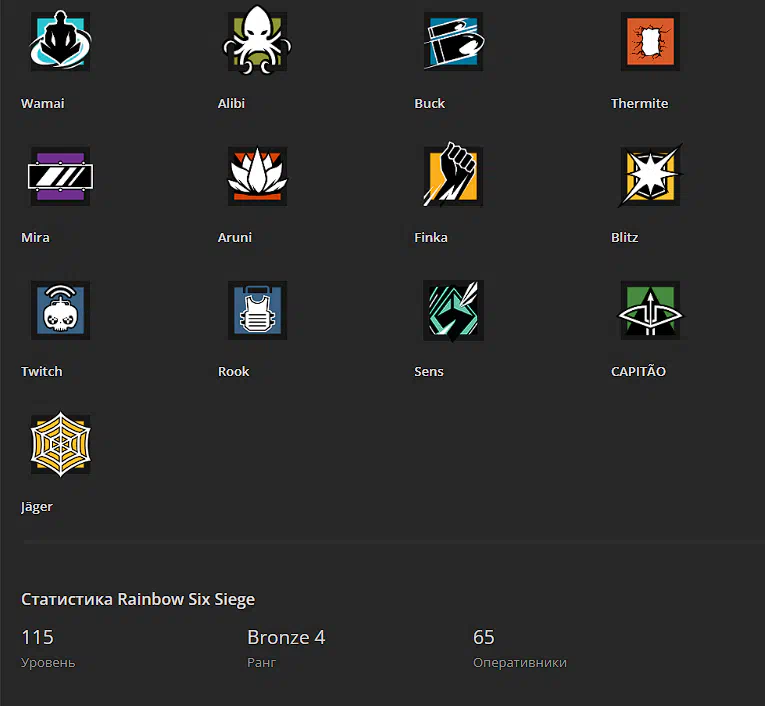This screenshot has height=706, width=765.
Task: Choose the Finka fist icon
Action: pos(453,175)
